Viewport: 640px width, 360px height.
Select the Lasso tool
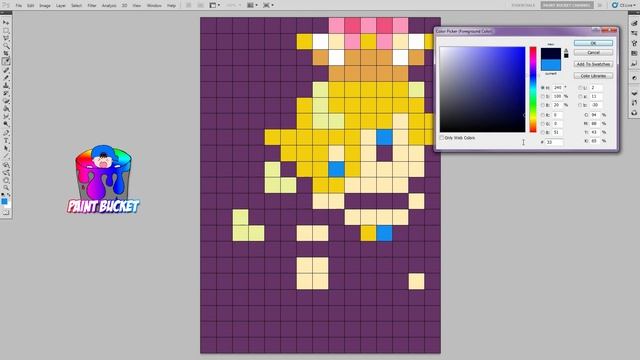6,38
